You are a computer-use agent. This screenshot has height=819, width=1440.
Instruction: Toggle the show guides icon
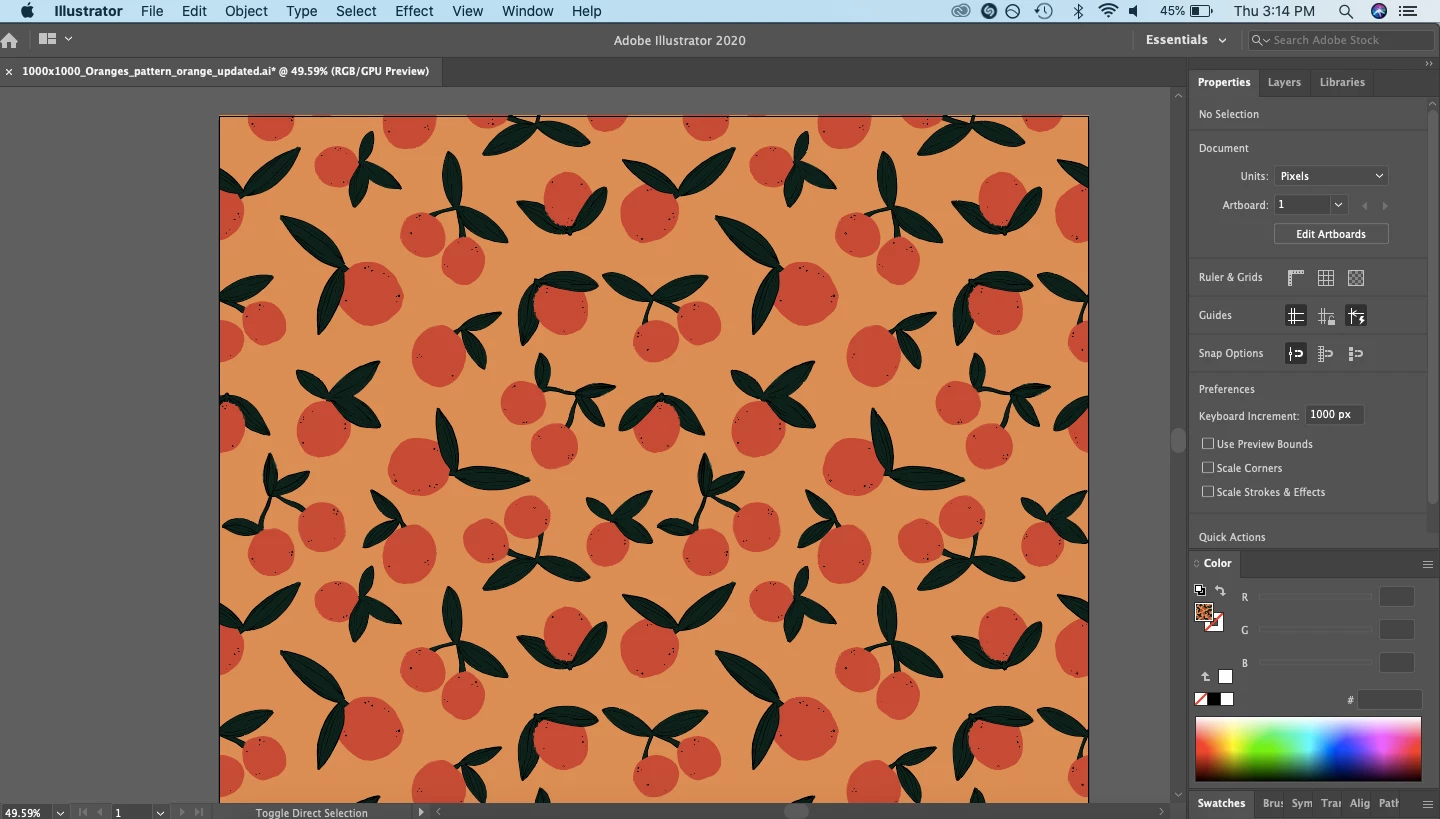click(x=1296, y=316)
